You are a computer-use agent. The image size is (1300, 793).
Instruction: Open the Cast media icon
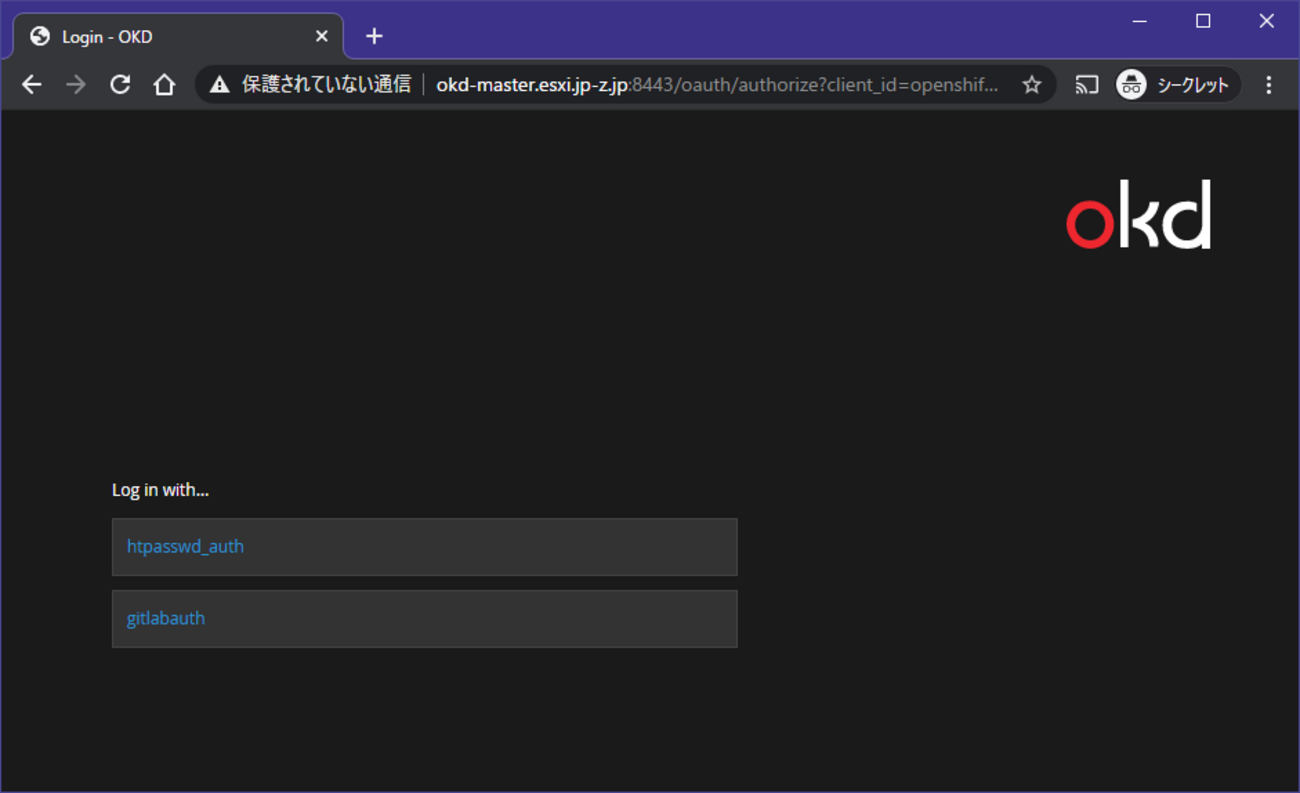(1087, 85)
